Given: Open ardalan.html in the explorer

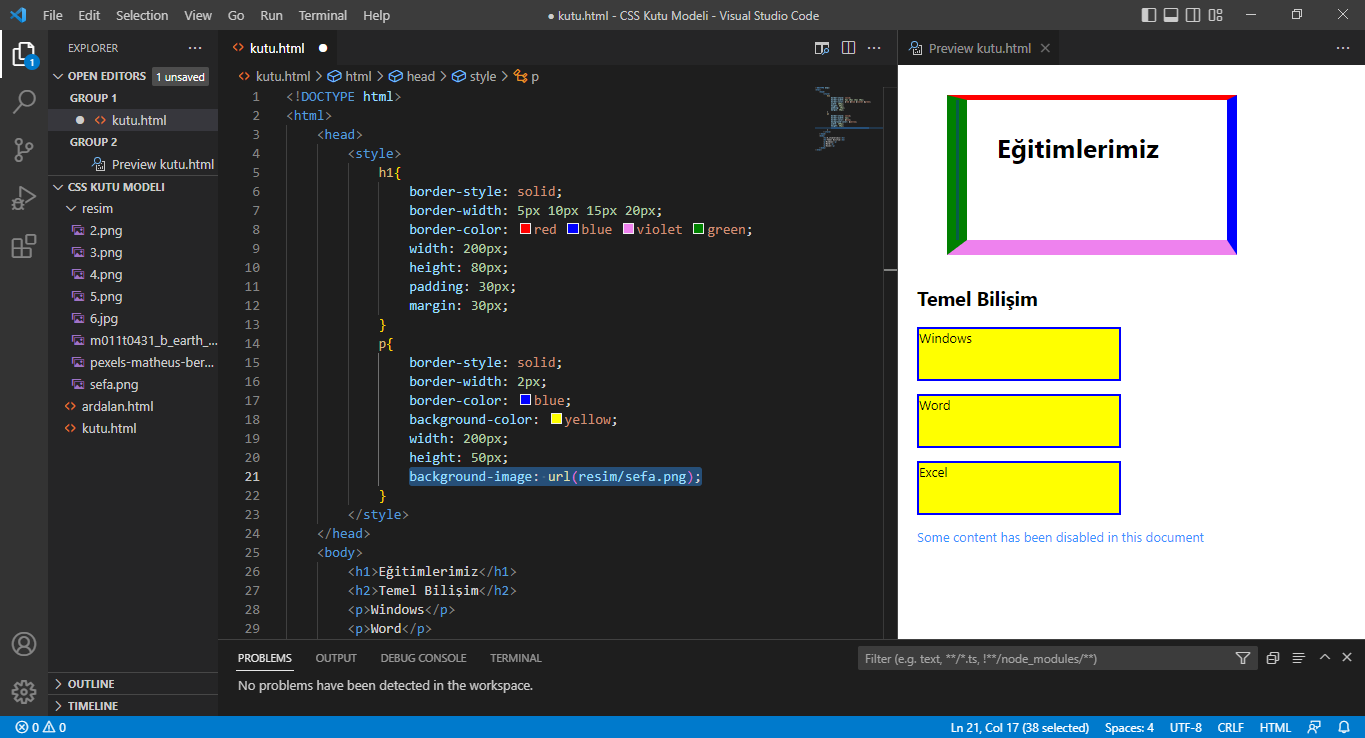Looking at the screenshot, I should [x=117, y=407].
